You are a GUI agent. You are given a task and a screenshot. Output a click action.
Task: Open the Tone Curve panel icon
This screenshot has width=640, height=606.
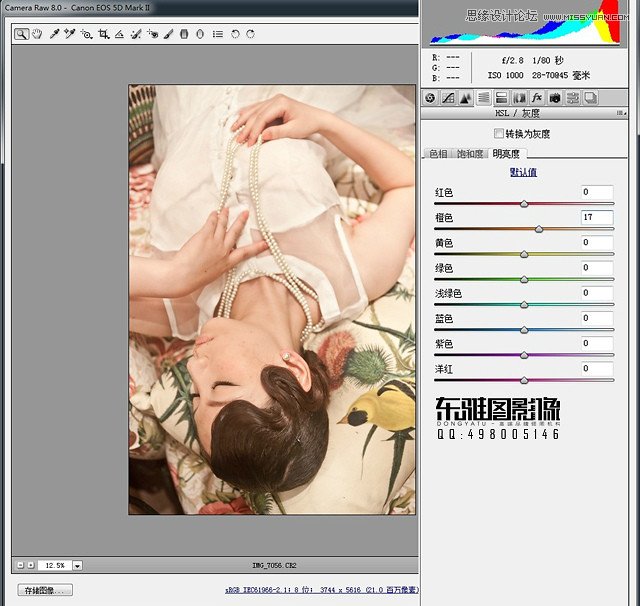click(x=448, y=98)
